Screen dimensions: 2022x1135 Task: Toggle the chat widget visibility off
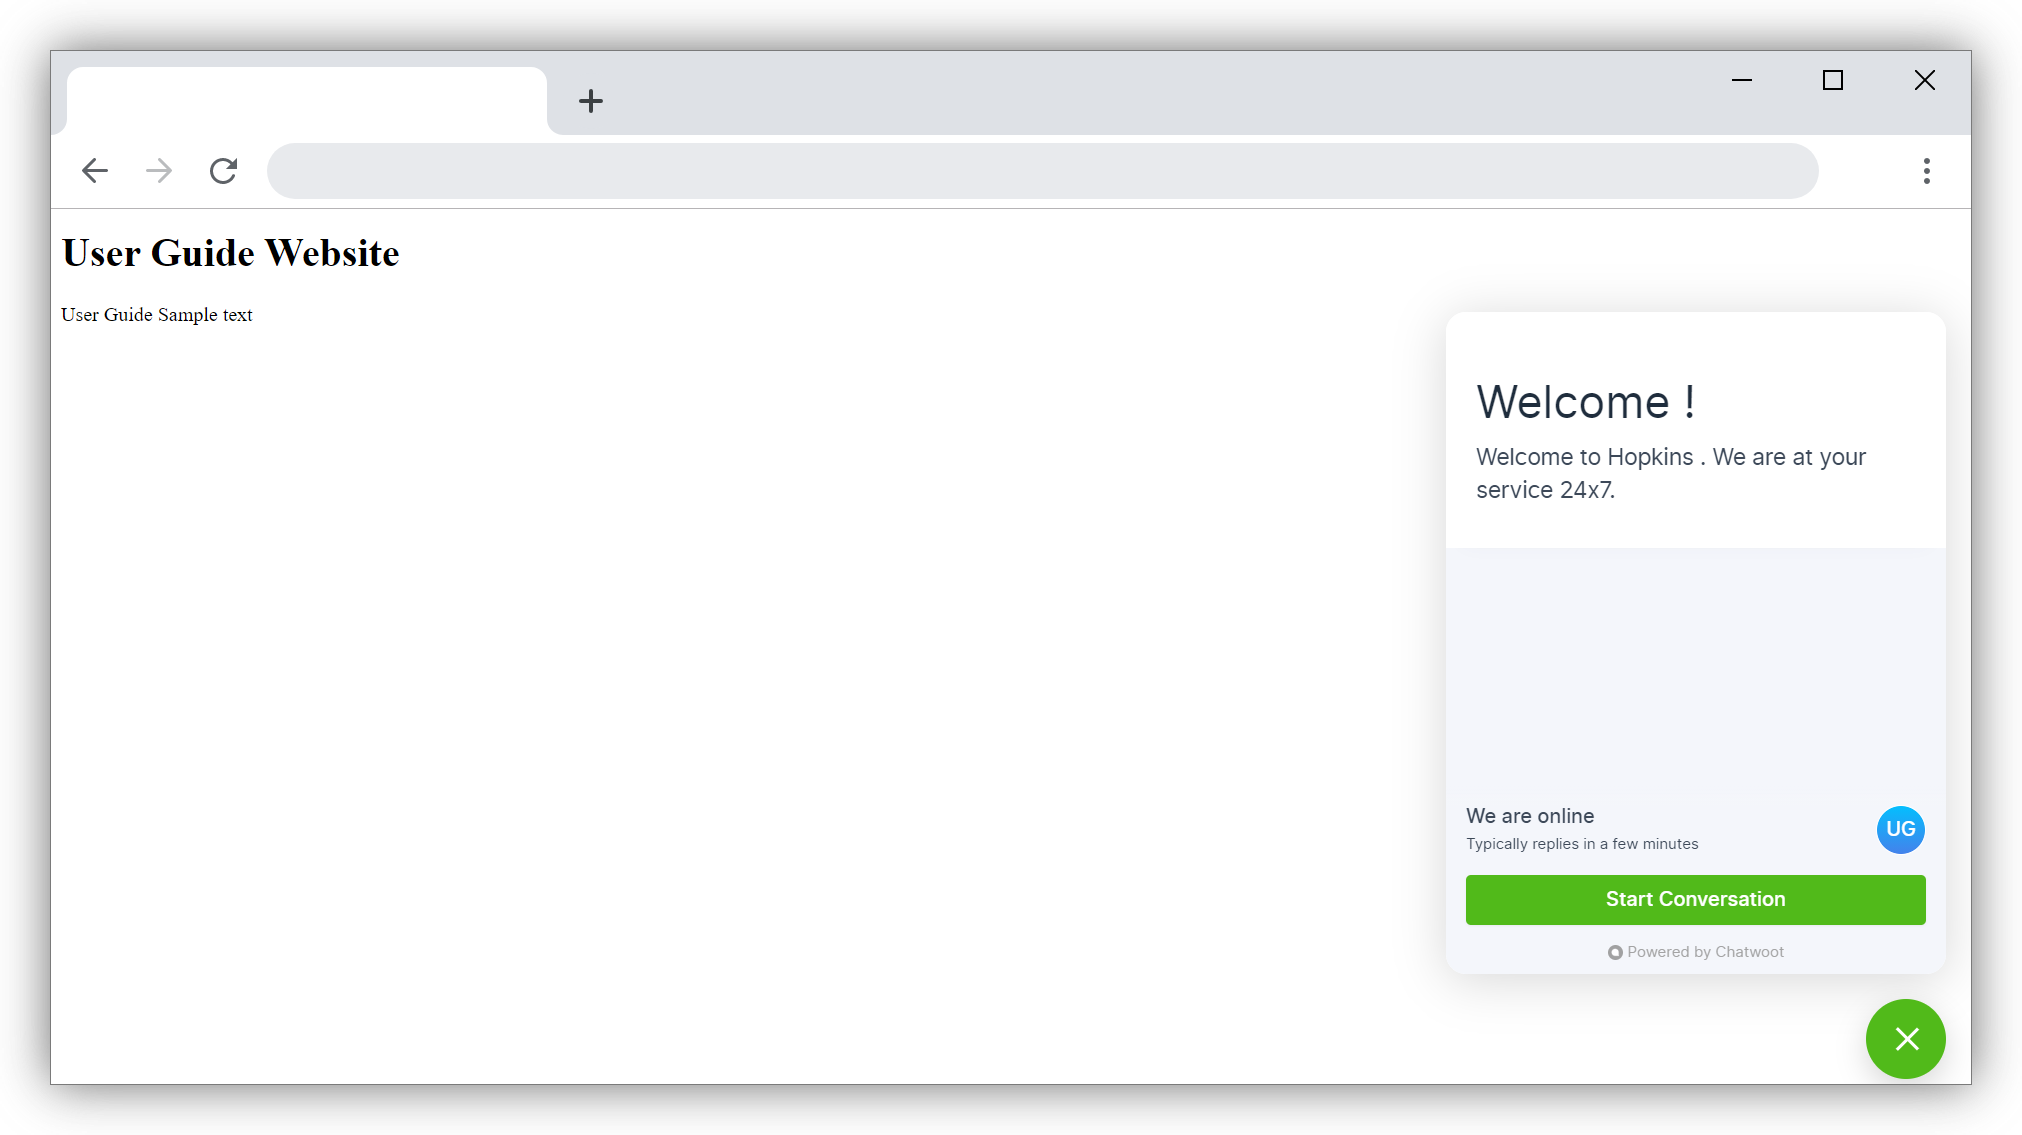(x=1907, y=1038)
